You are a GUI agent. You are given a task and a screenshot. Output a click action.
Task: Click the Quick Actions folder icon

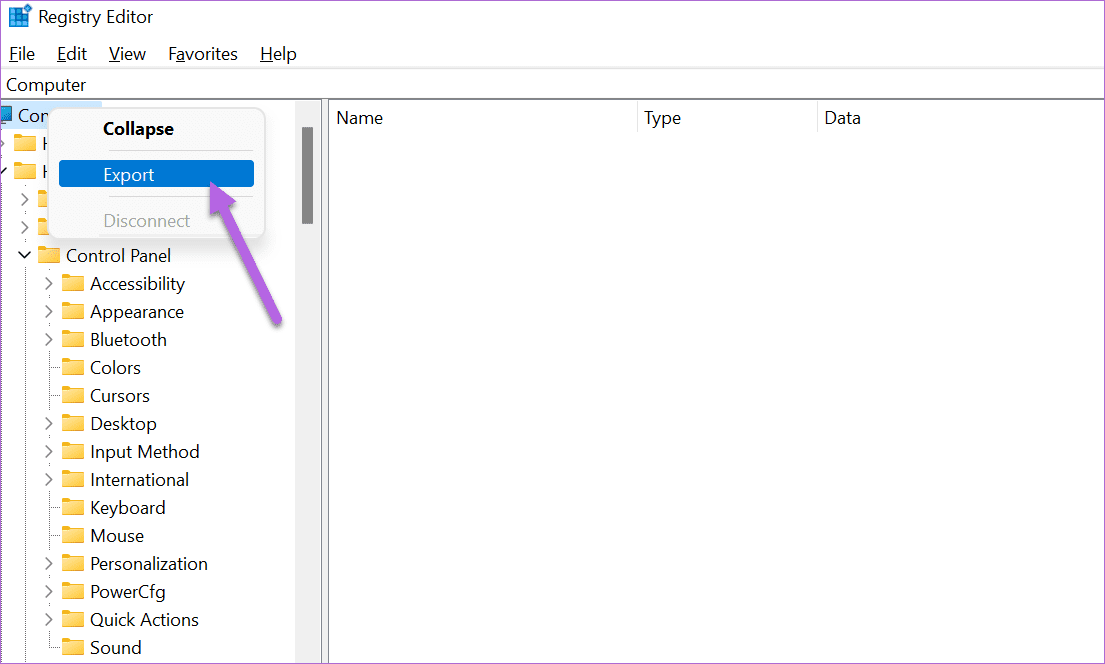pyautogui.click(x=73, y=619)
